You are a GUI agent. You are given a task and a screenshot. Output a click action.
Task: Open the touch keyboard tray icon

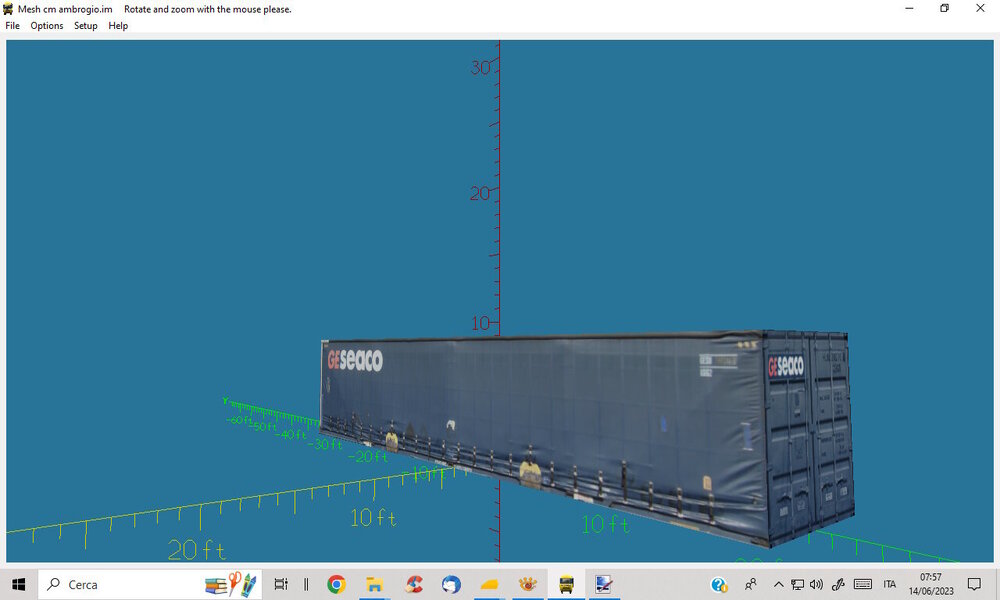[x=863, y=584]
